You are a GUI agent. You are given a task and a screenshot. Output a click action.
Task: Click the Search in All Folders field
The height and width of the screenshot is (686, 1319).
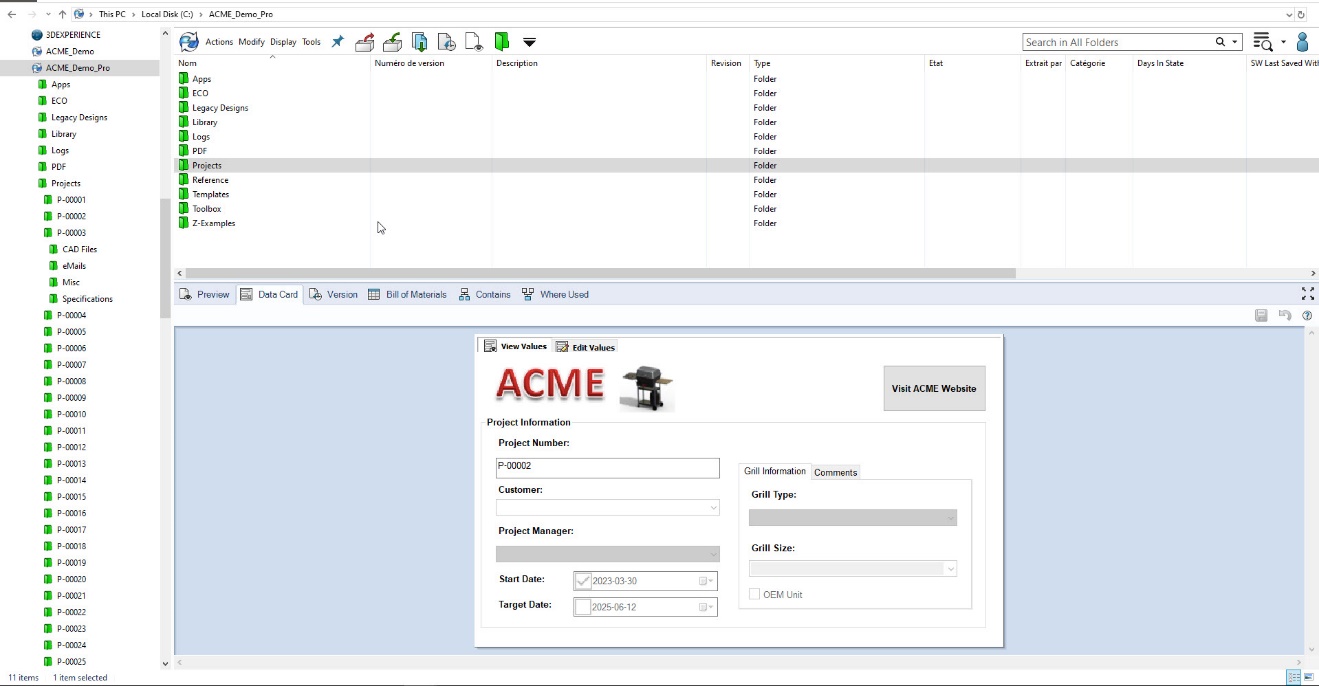click(1115, 42)
